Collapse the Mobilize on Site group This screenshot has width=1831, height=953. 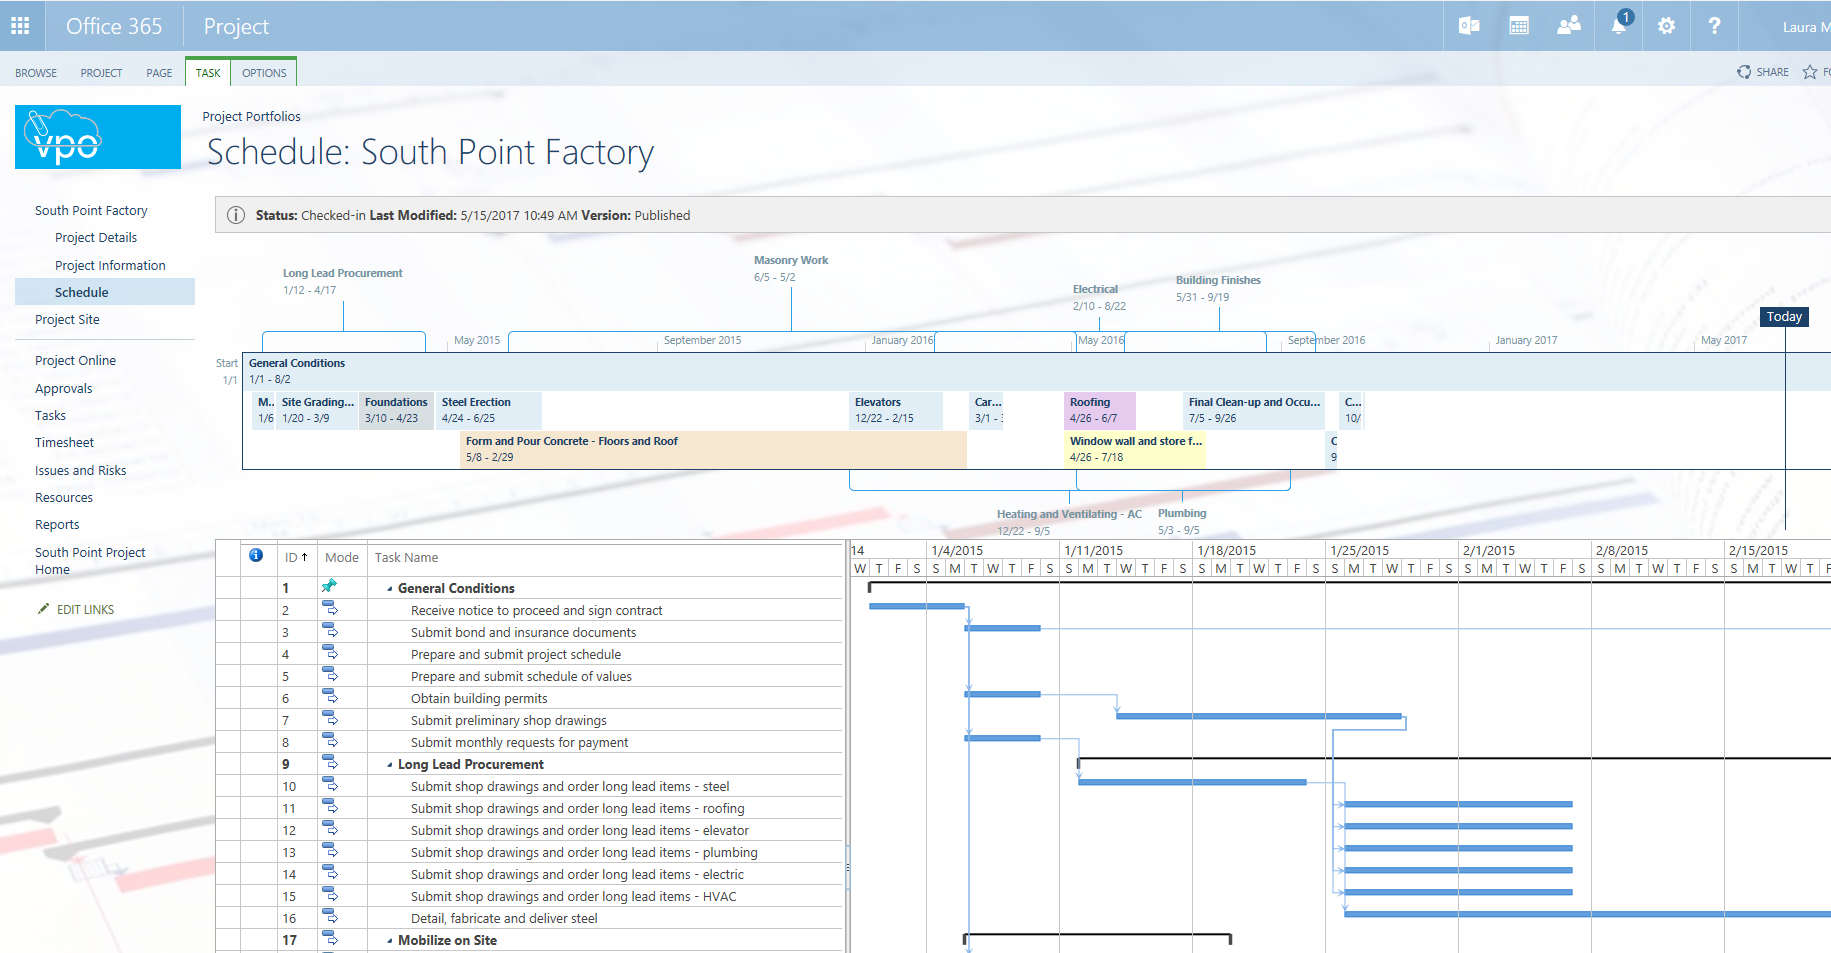390,941
